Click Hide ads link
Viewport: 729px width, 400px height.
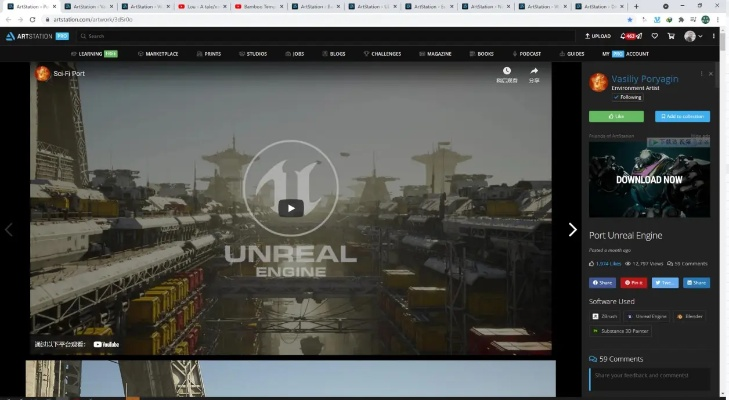700,136
